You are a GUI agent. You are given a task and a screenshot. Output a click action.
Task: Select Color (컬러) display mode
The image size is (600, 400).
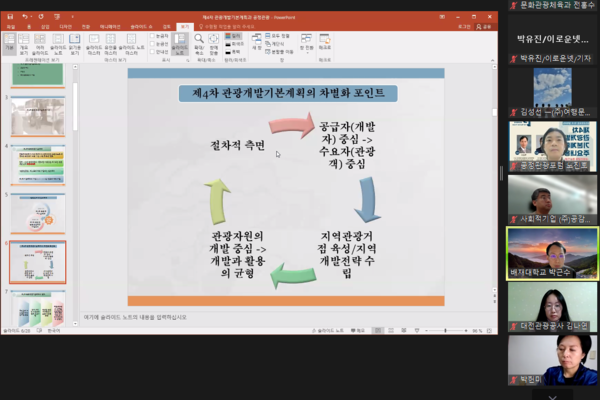click(x=233, y=36)
